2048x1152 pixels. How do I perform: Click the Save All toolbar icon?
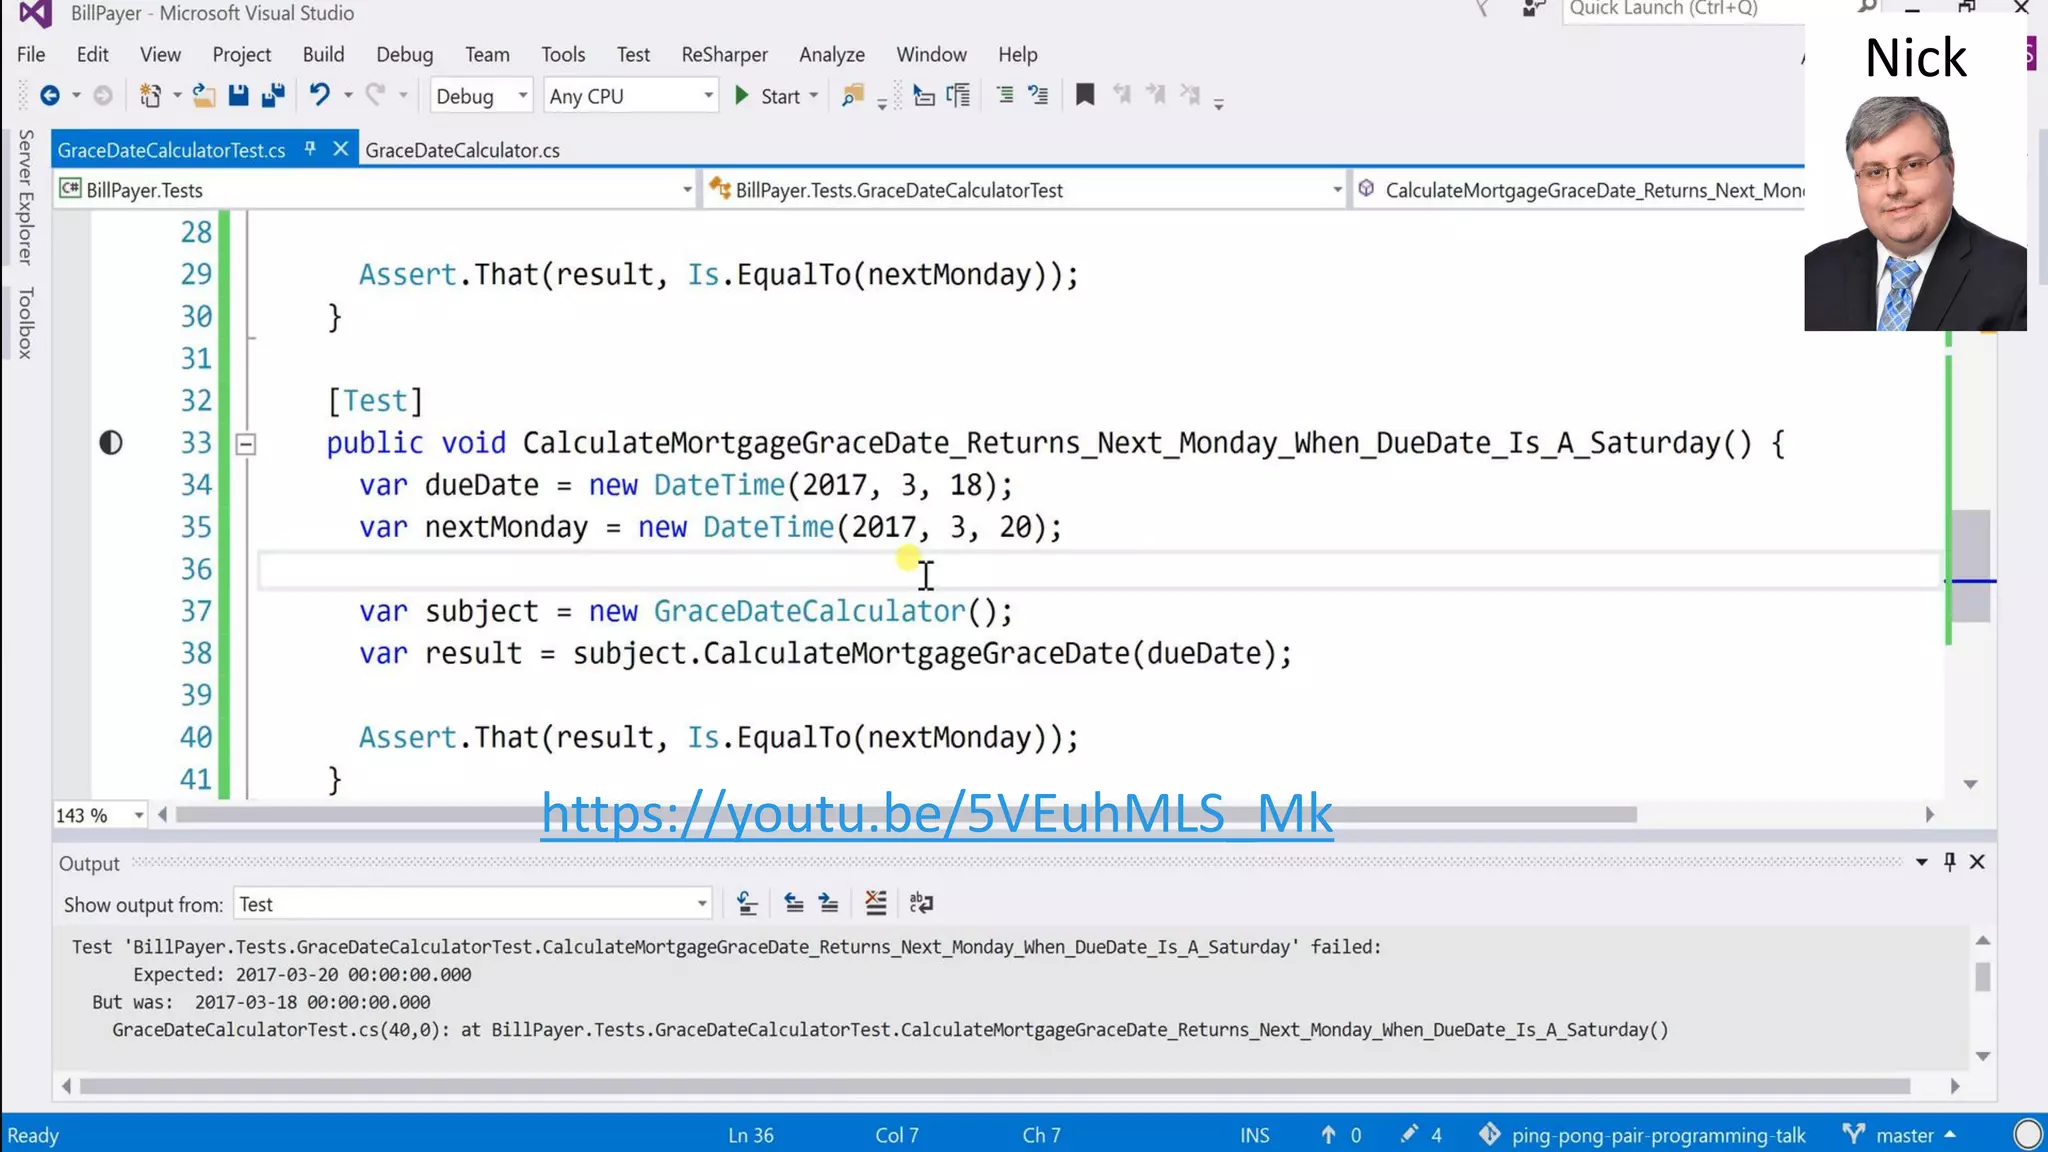272,96
